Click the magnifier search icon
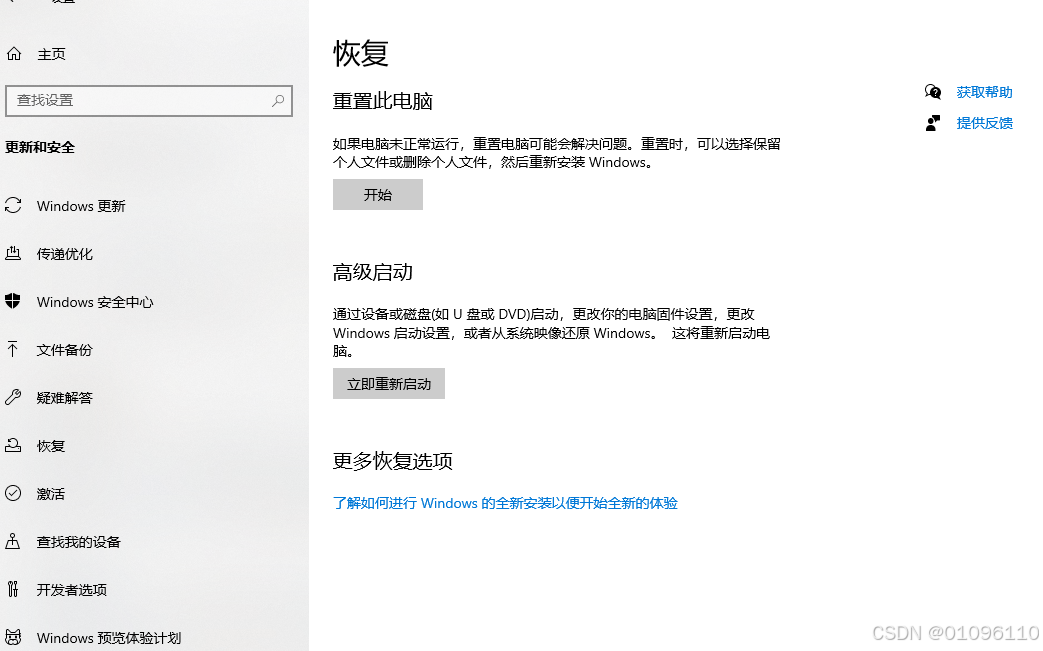Viewport: 1043px width, 651px height. point(278,100)
